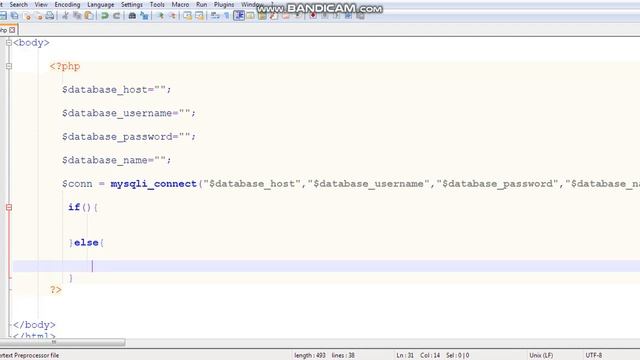Click on the $database_password=""; line

(129, 137)
